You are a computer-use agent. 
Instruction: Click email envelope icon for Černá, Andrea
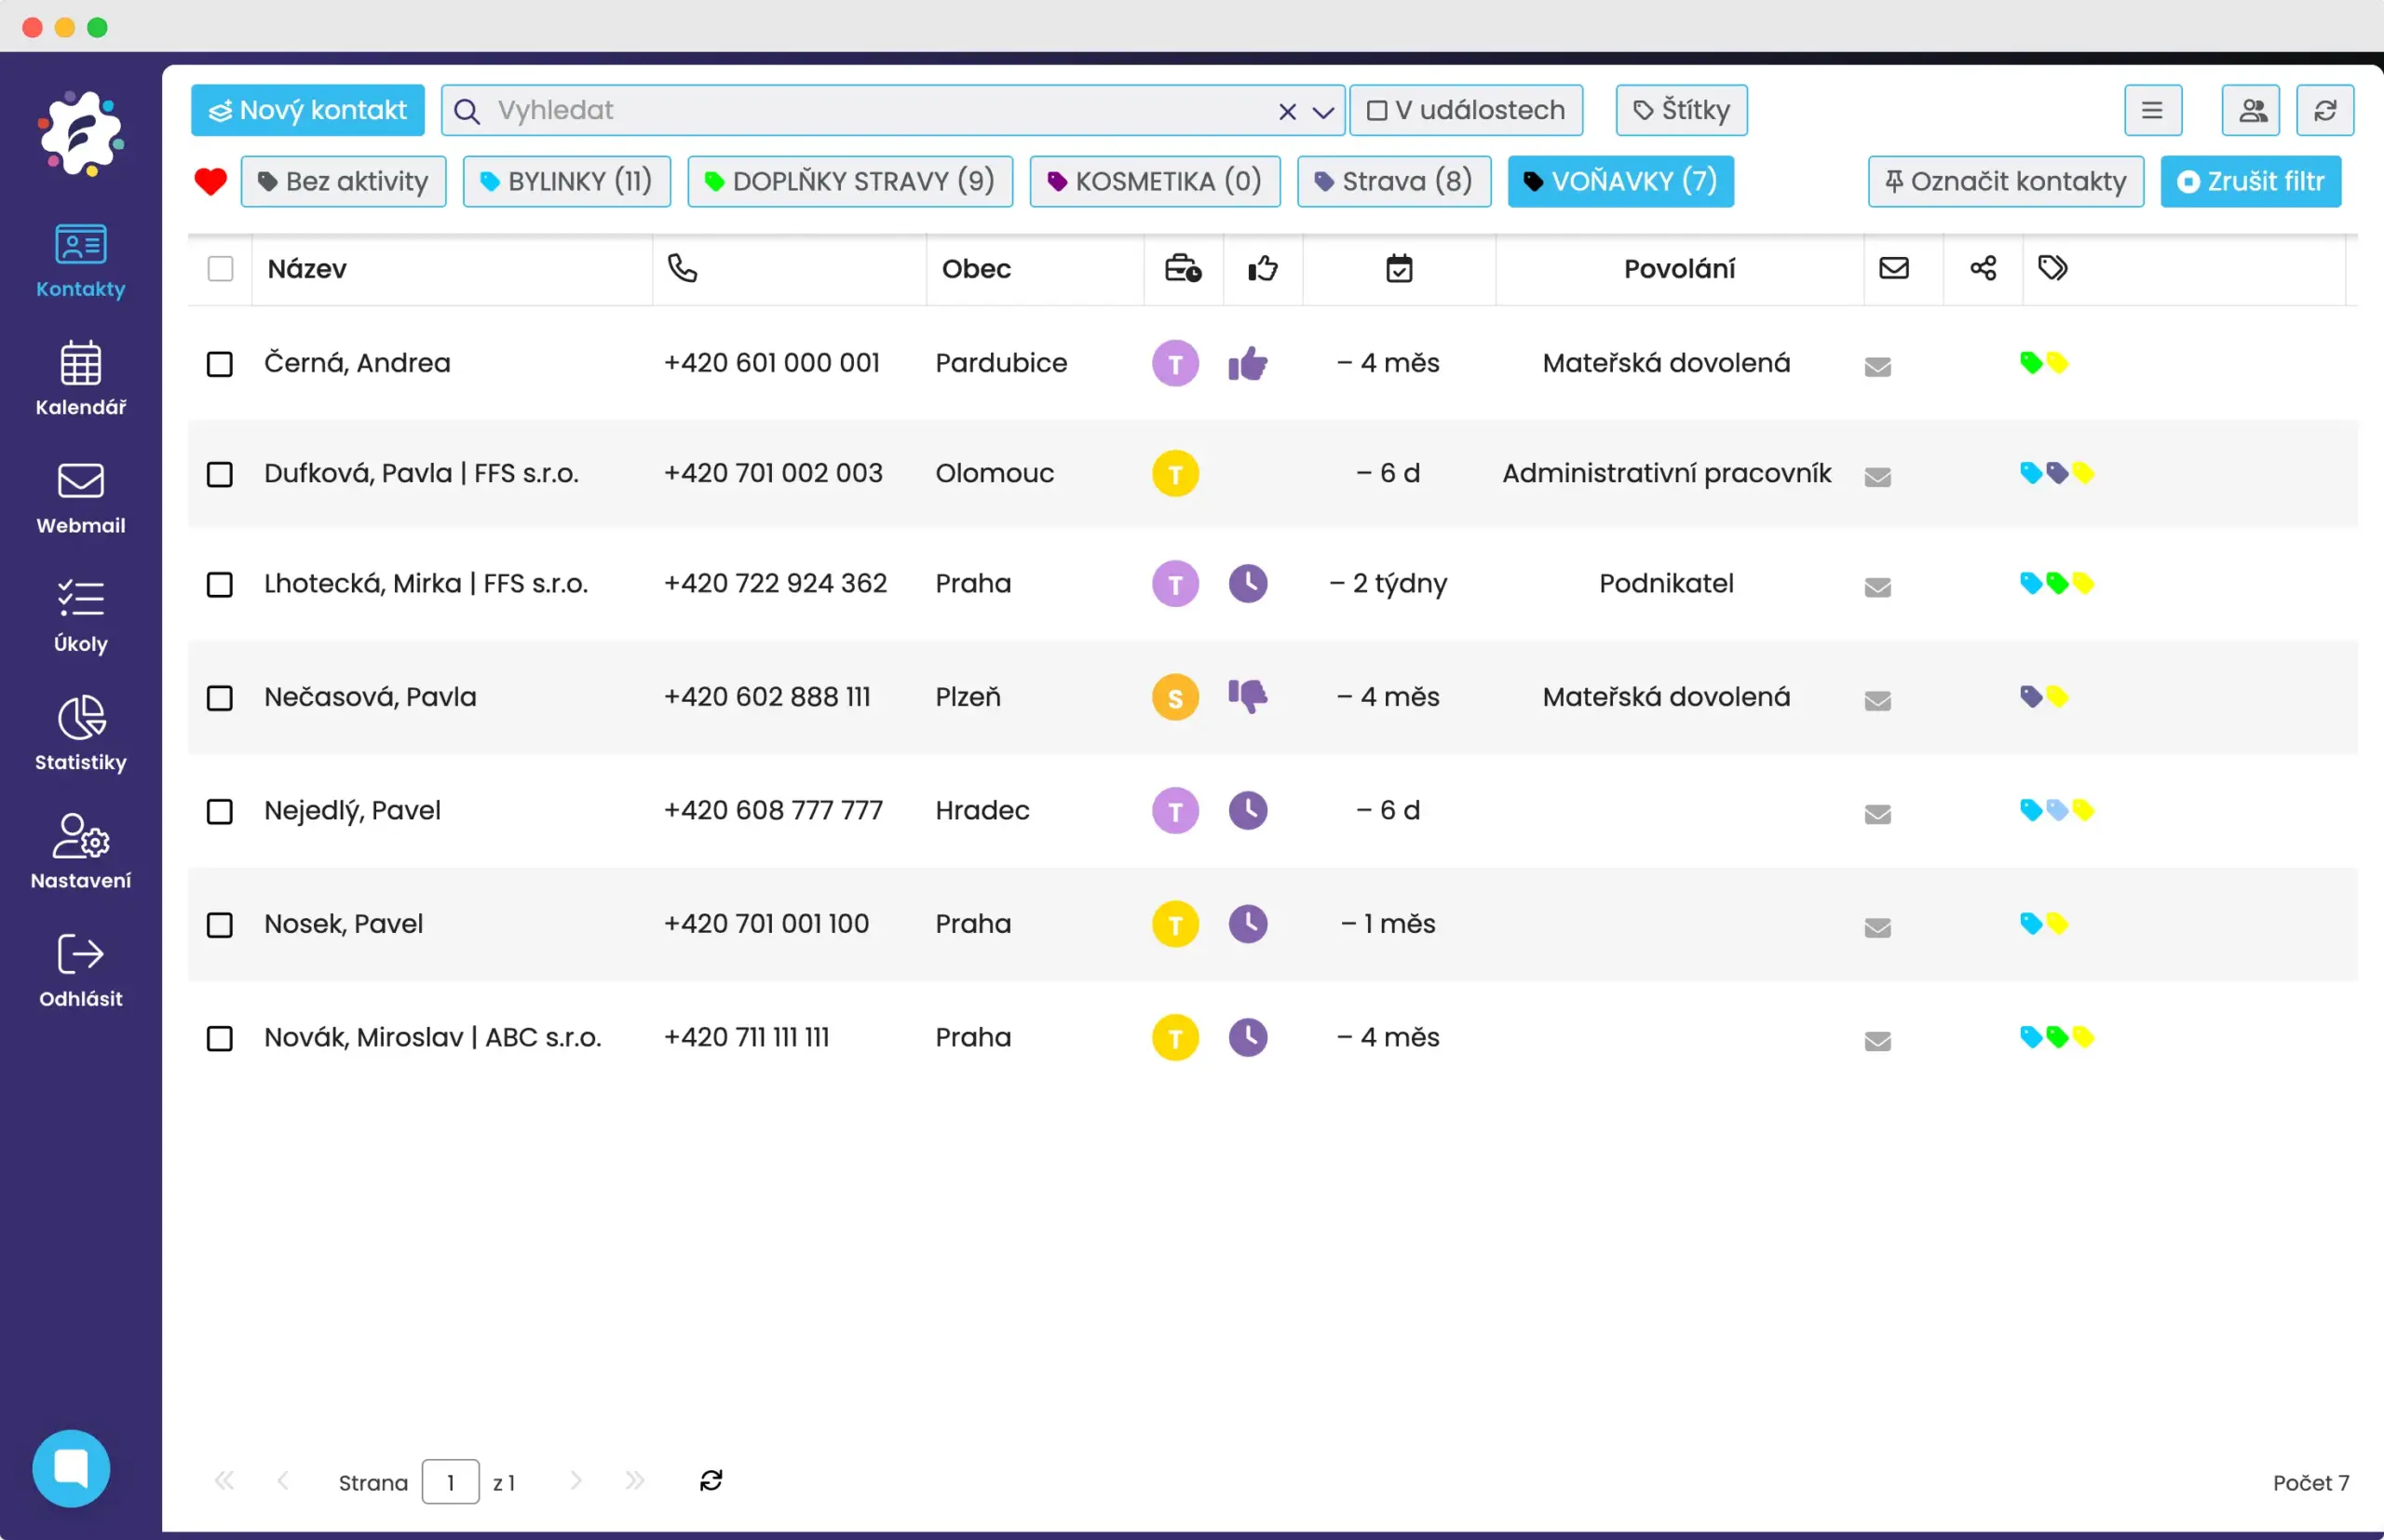click(1877, 366)
